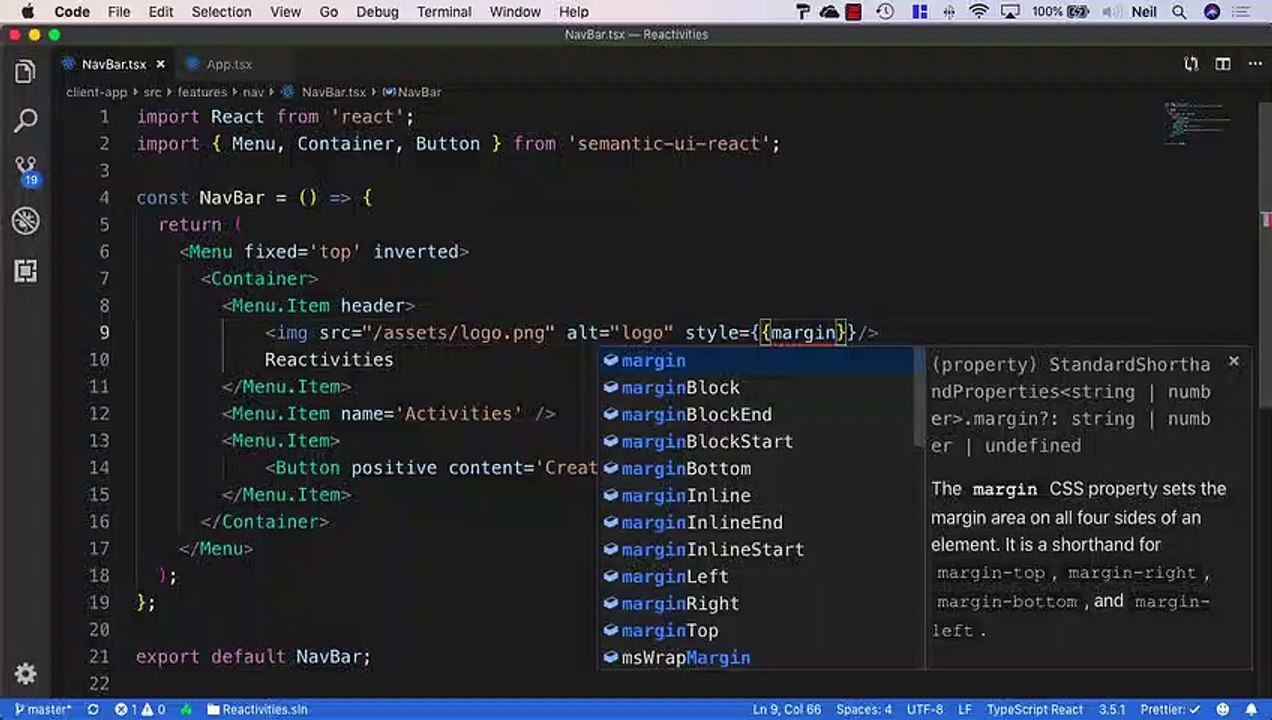
Task: Open the Help menu
Action: (573, 12)
